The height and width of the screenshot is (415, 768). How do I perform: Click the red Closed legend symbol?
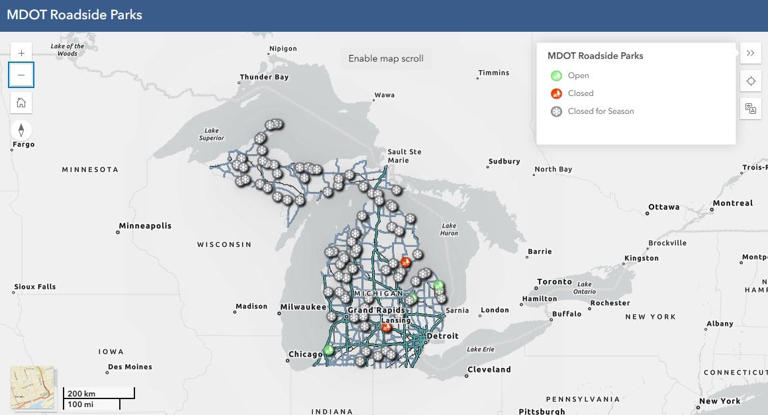point(556,93)
